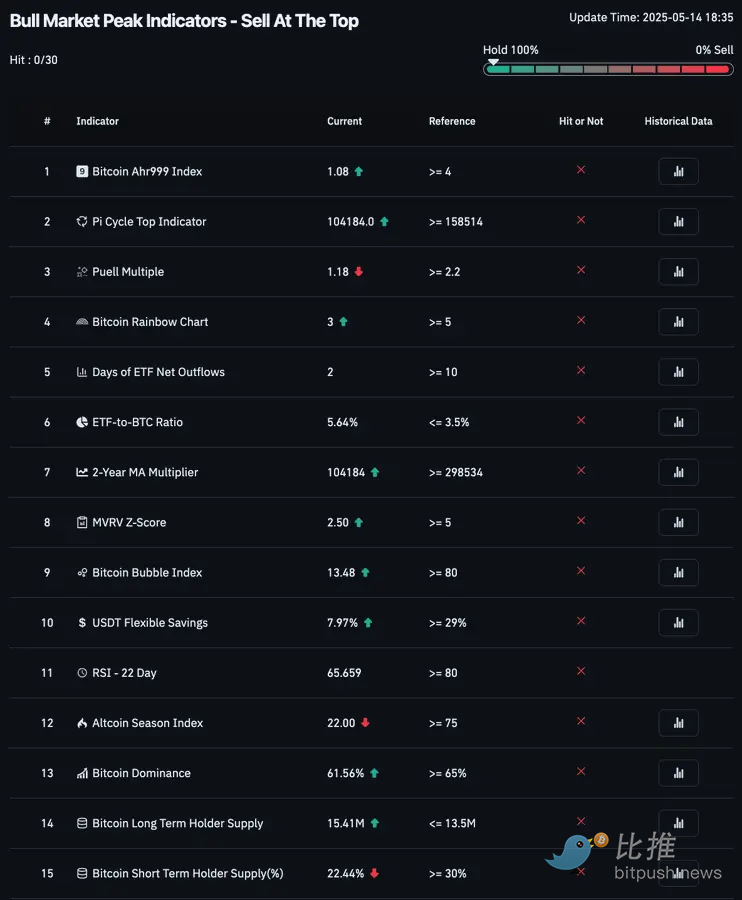This screenshot has height=900, width=742.
Task: Click the Hold/Sell progress gauge bar
Action: [x=607, y=69]
